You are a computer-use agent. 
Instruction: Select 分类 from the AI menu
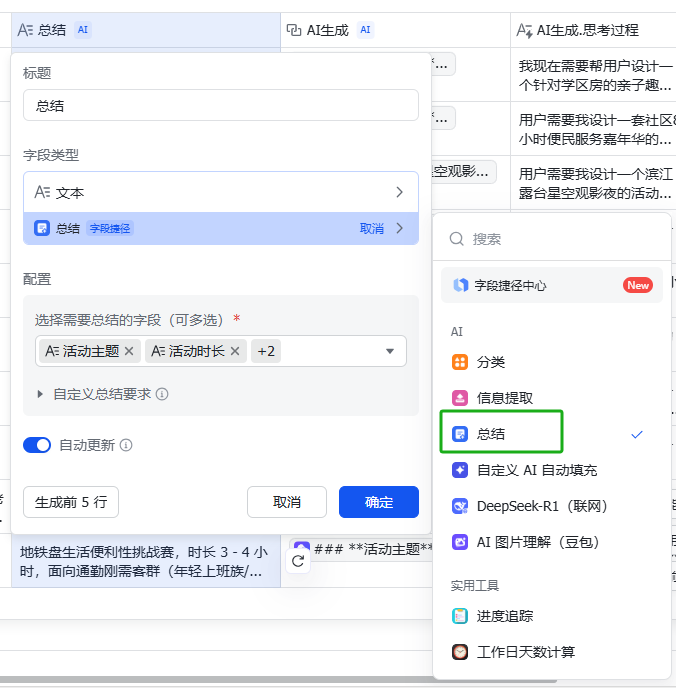click(x=552, y=362)
